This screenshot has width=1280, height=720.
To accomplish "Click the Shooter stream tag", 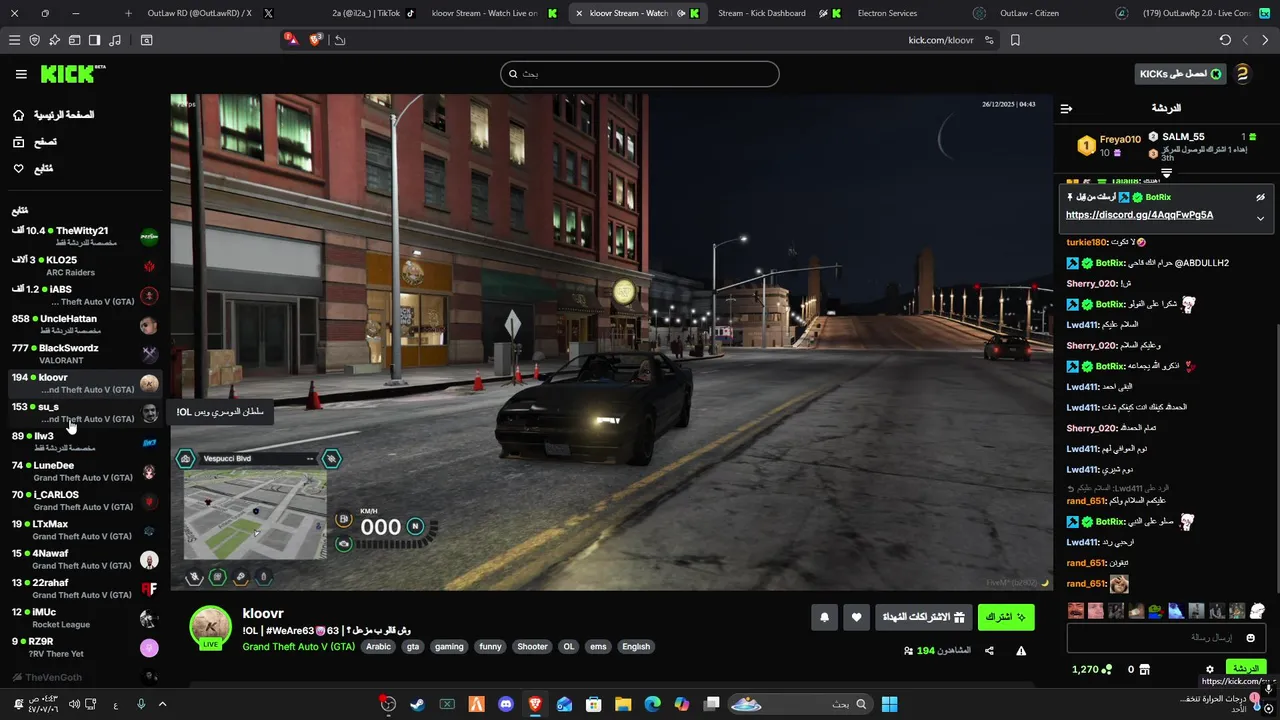I will (532, 647).
